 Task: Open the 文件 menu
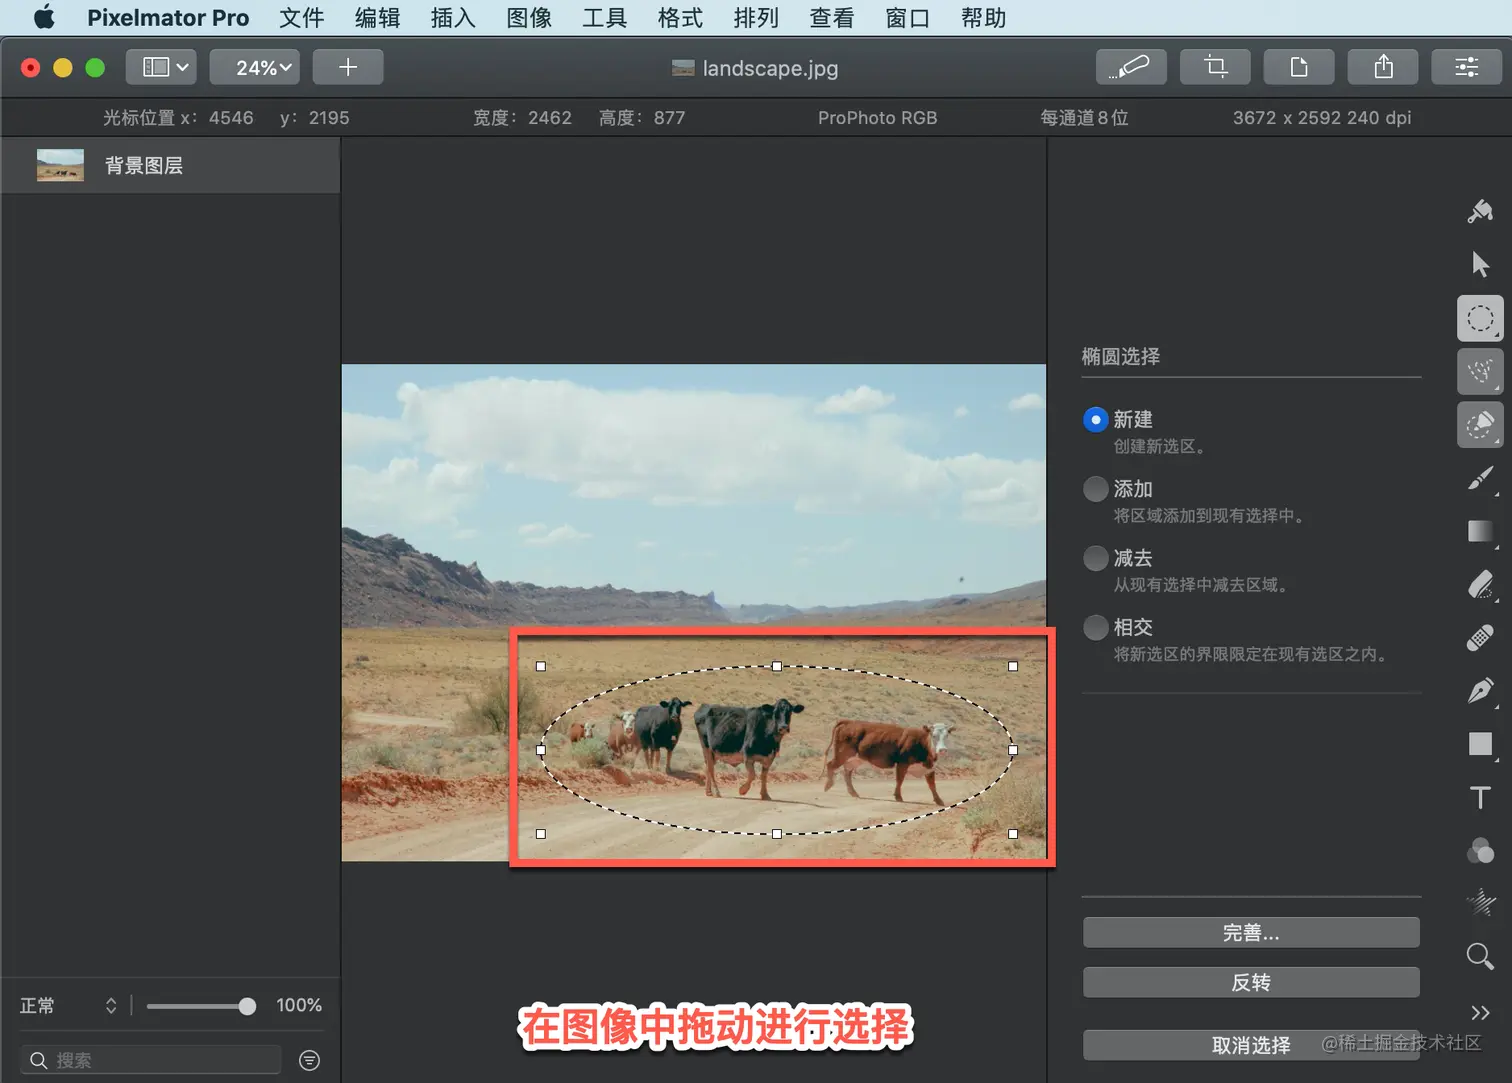click(x=301, y=17)
